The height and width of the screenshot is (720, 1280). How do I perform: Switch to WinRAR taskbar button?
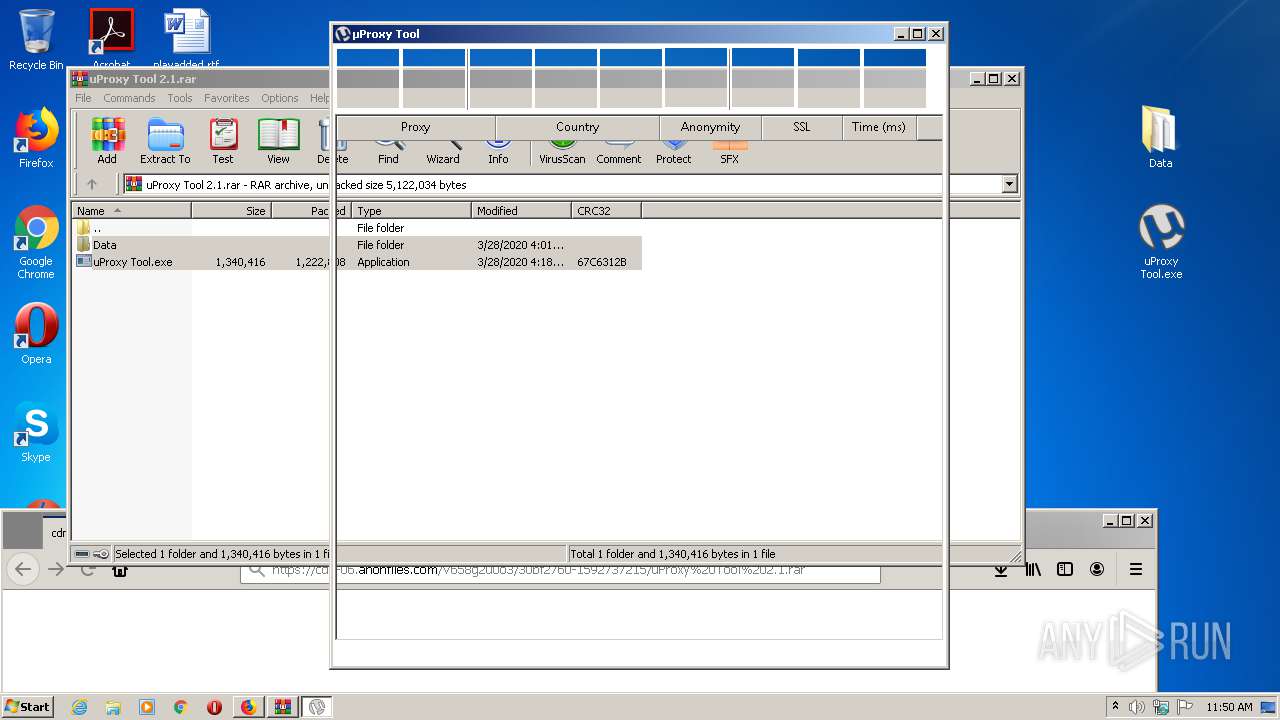(282, 707)
